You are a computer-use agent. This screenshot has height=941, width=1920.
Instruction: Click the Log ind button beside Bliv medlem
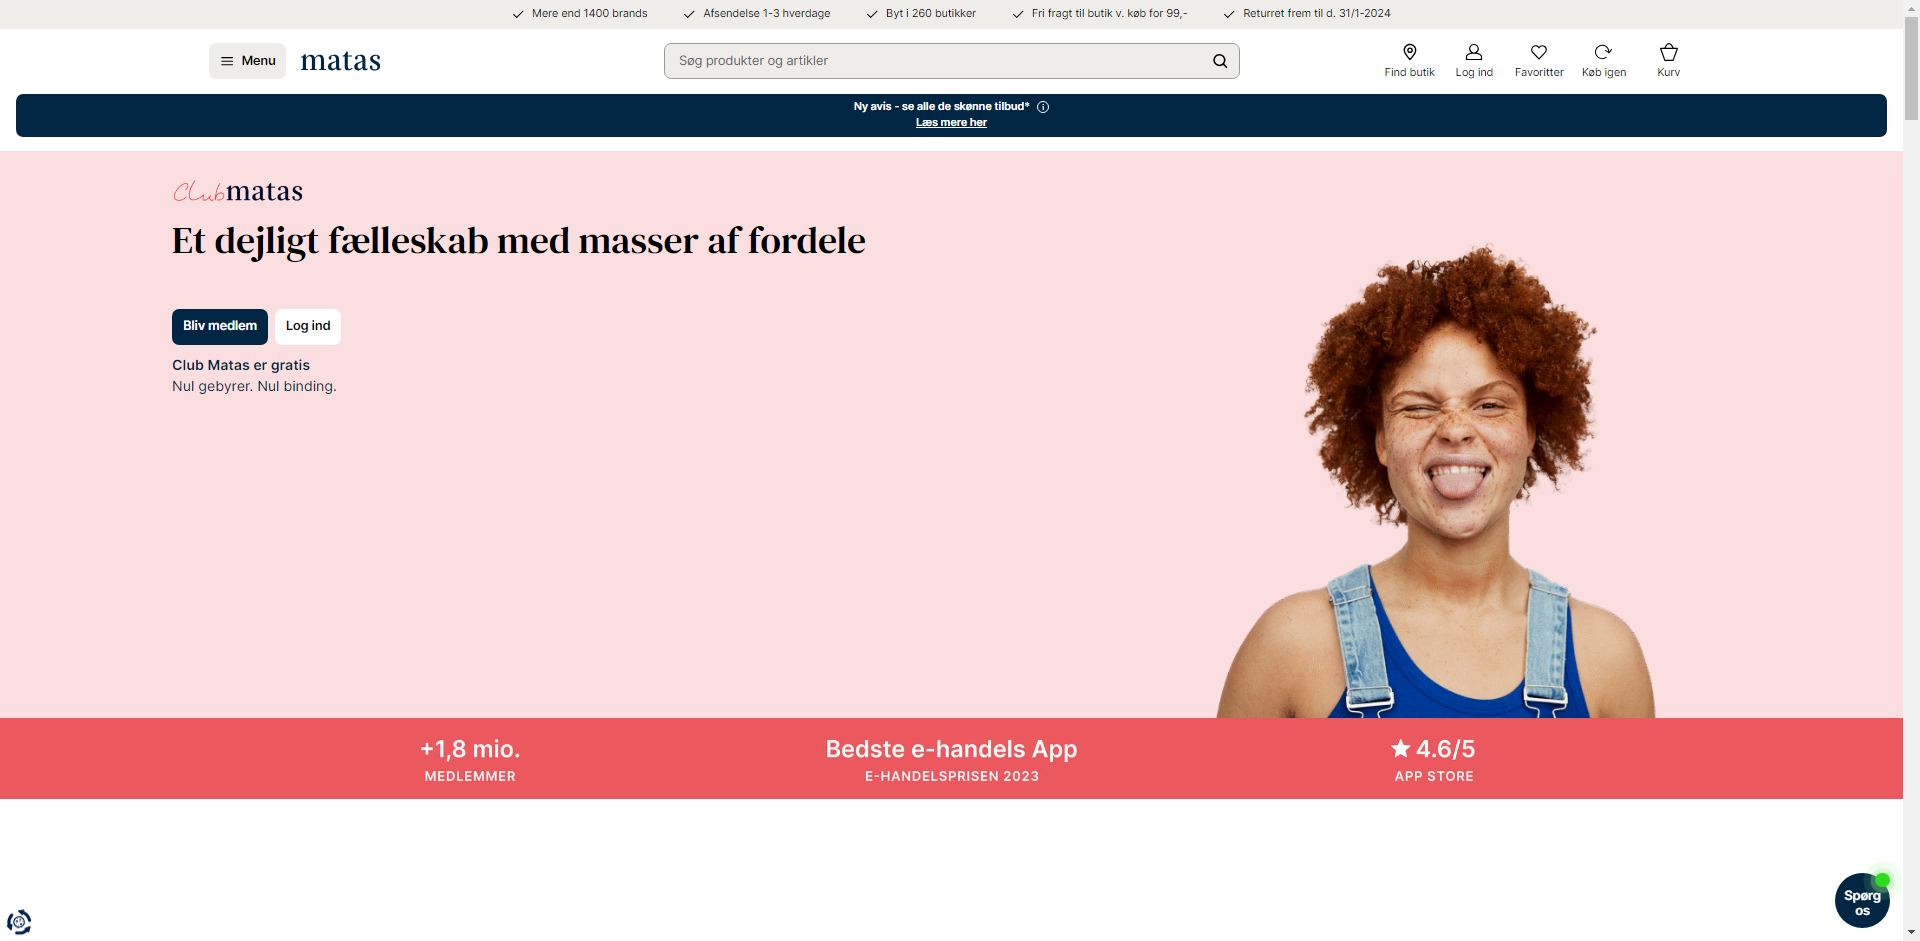point(307,326)
